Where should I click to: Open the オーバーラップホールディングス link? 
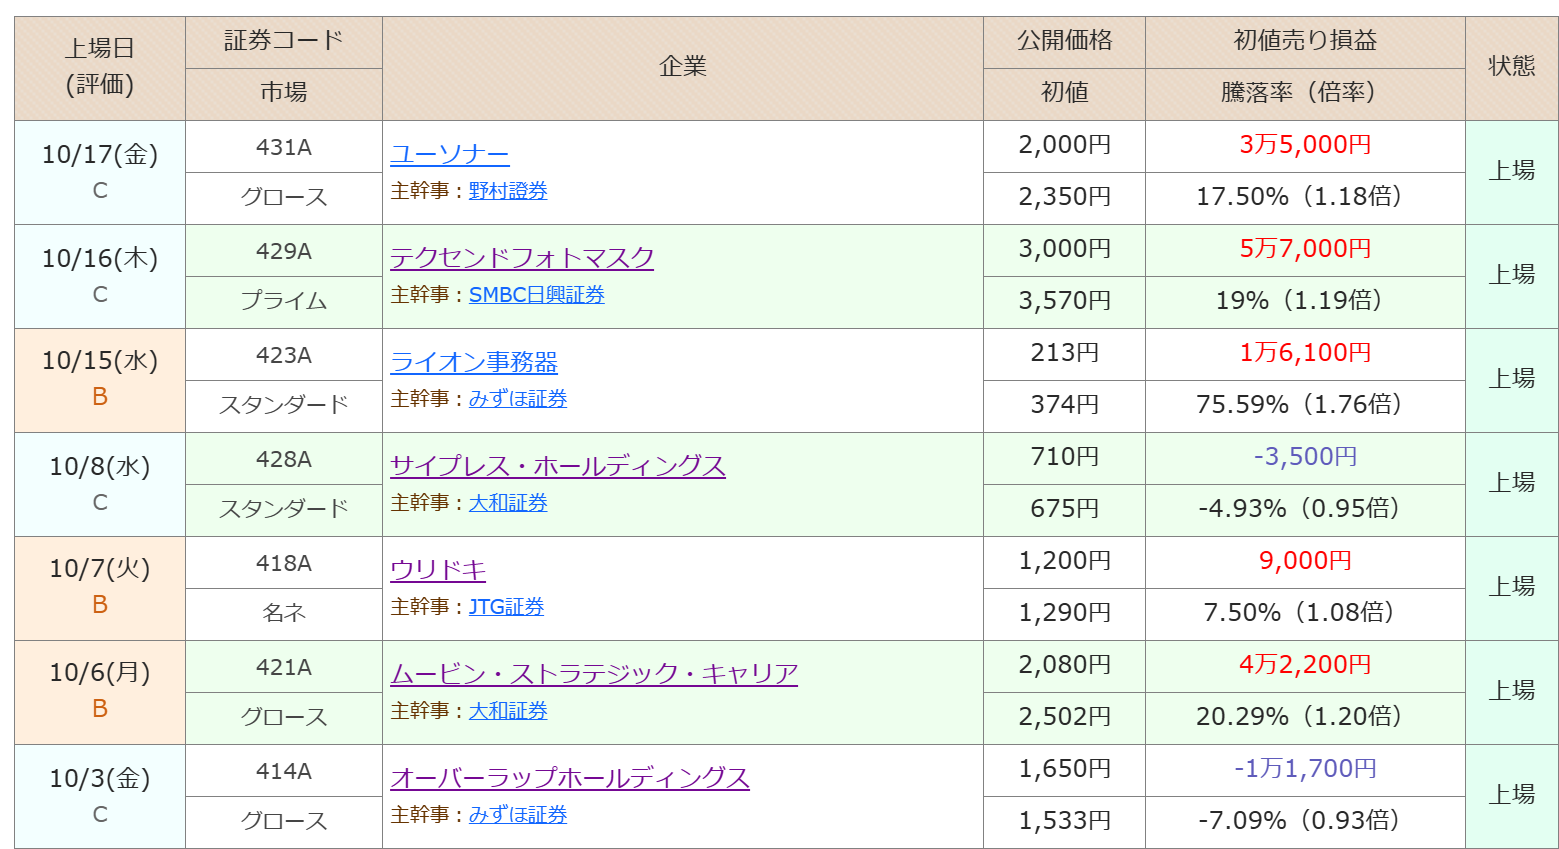point(569,778)
